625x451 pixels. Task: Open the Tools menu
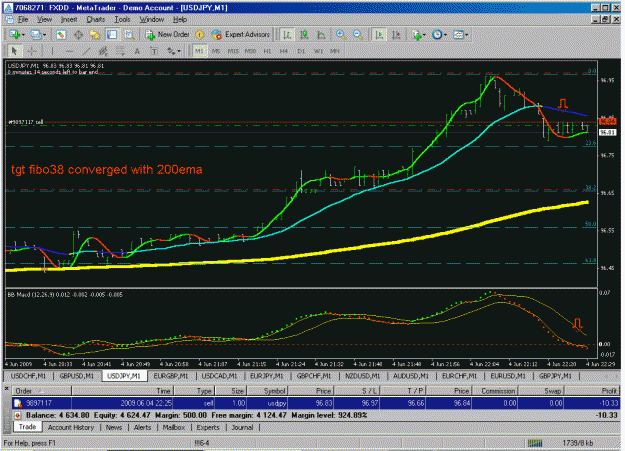(x=122, y=20)
